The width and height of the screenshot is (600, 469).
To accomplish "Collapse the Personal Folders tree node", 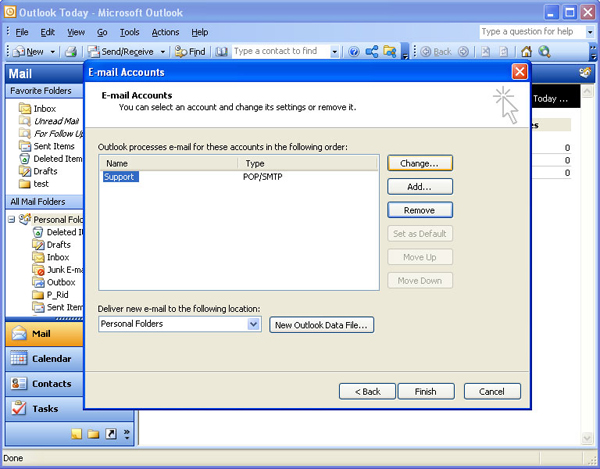I will (x=11, y=220).
